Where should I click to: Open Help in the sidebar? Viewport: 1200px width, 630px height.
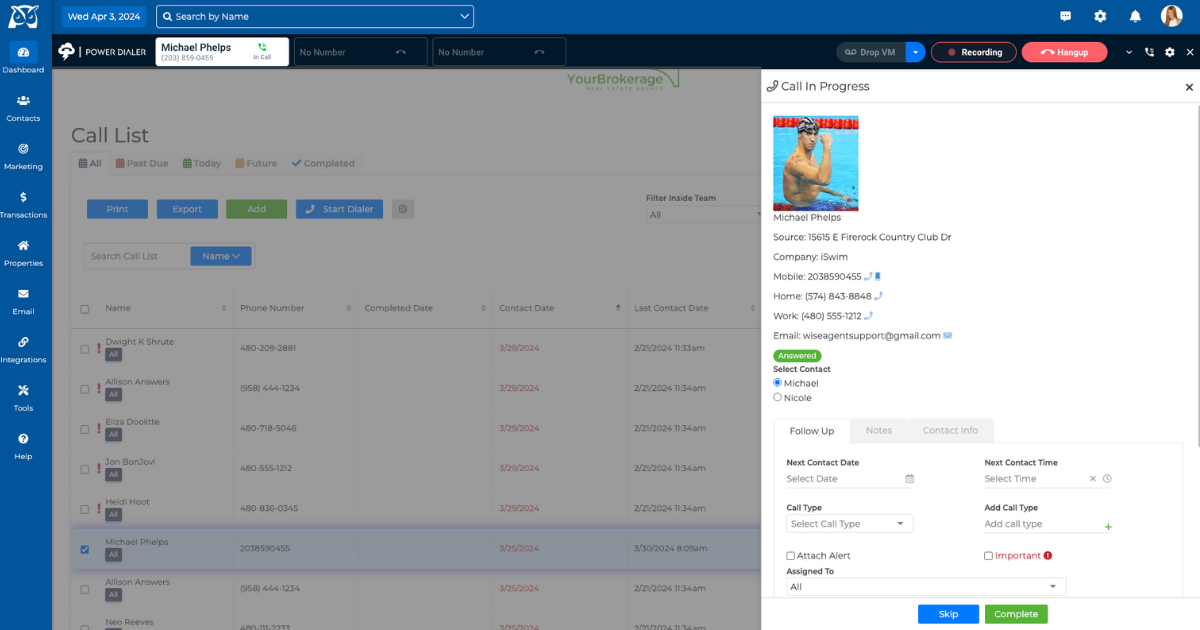(23, 445)
